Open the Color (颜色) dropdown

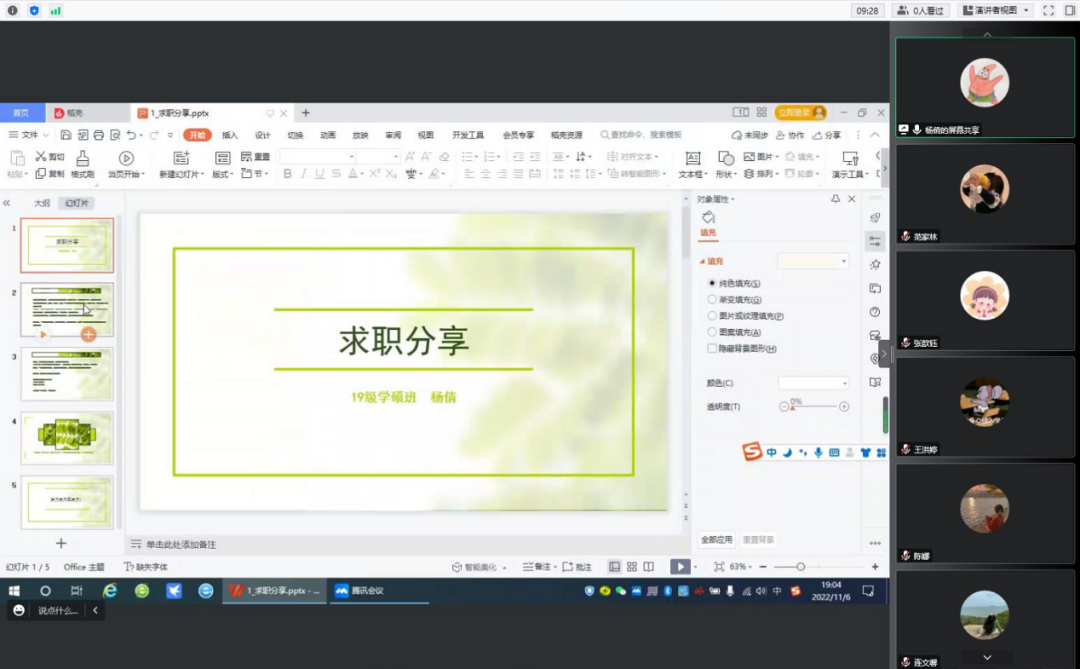click(813, 383)
